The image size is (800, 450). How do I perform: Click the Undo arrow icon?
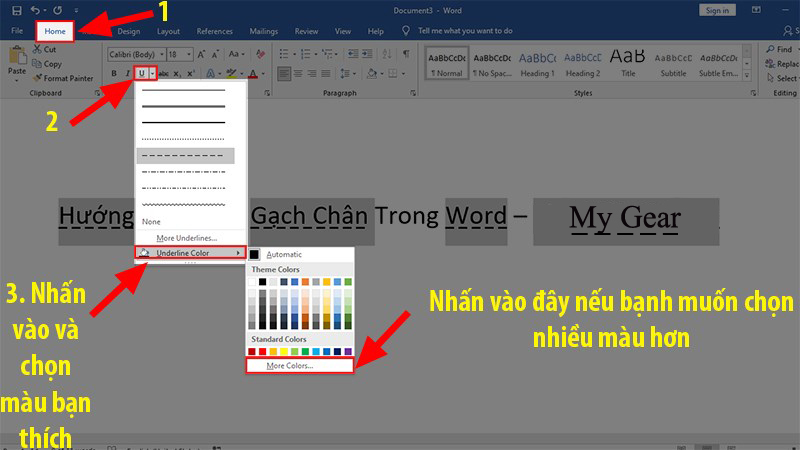click(x=35, y=10)
